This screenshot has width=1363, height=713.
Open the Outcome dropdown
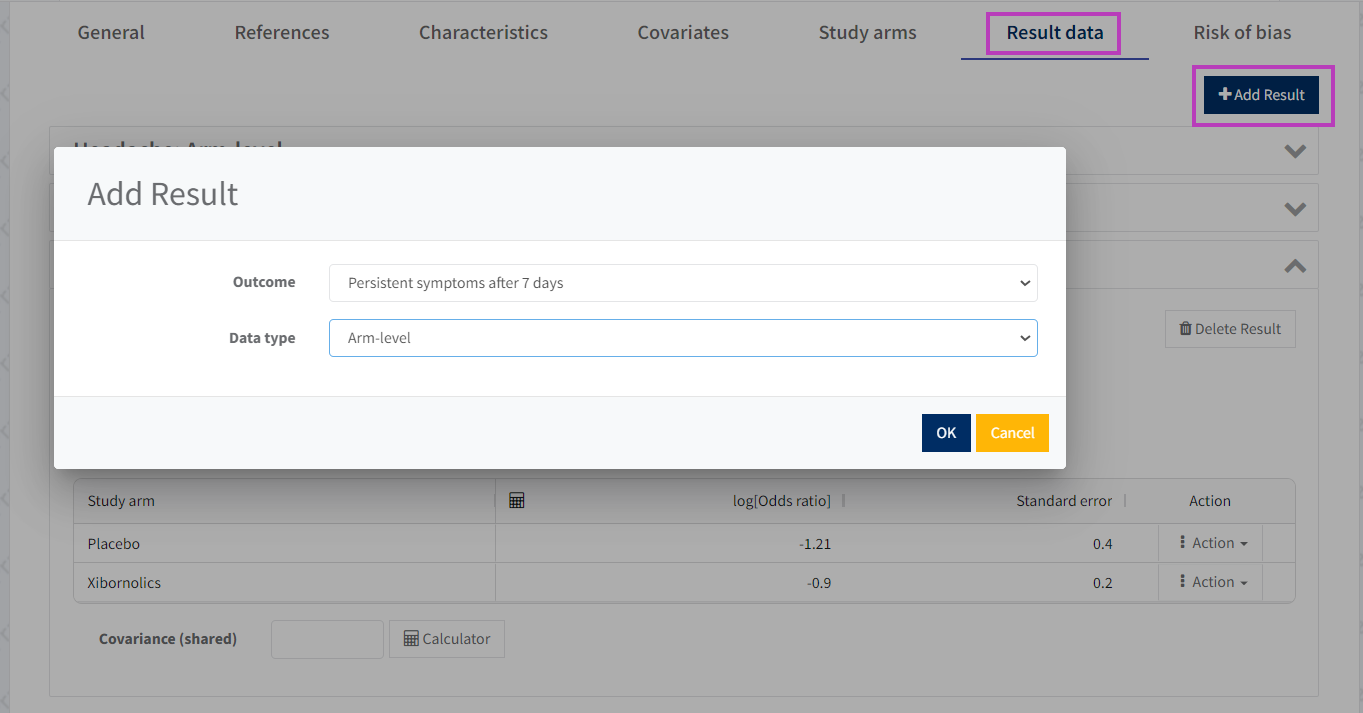[x=683, y=283]
